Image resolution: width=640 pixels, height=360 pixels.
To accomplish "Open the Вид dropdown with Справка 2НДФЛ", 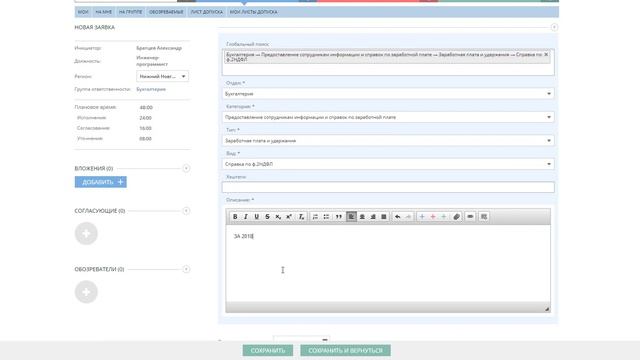I will [x=388, y=164].
